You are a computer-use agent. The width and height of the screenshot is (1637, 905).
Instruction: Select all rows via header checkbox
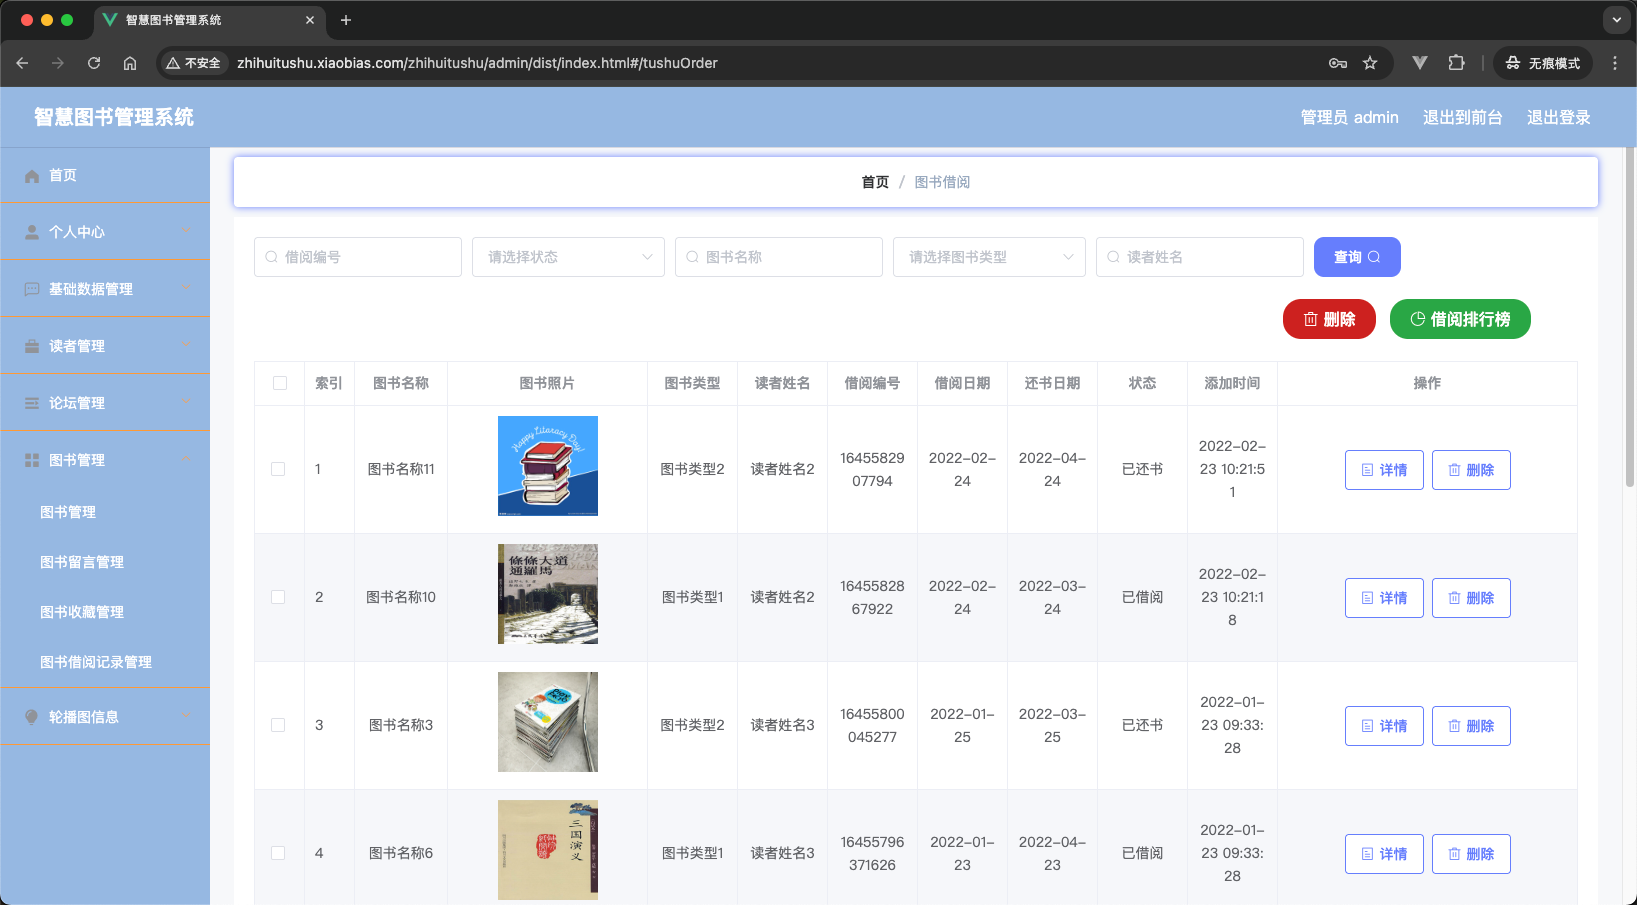tap(280, 383)
